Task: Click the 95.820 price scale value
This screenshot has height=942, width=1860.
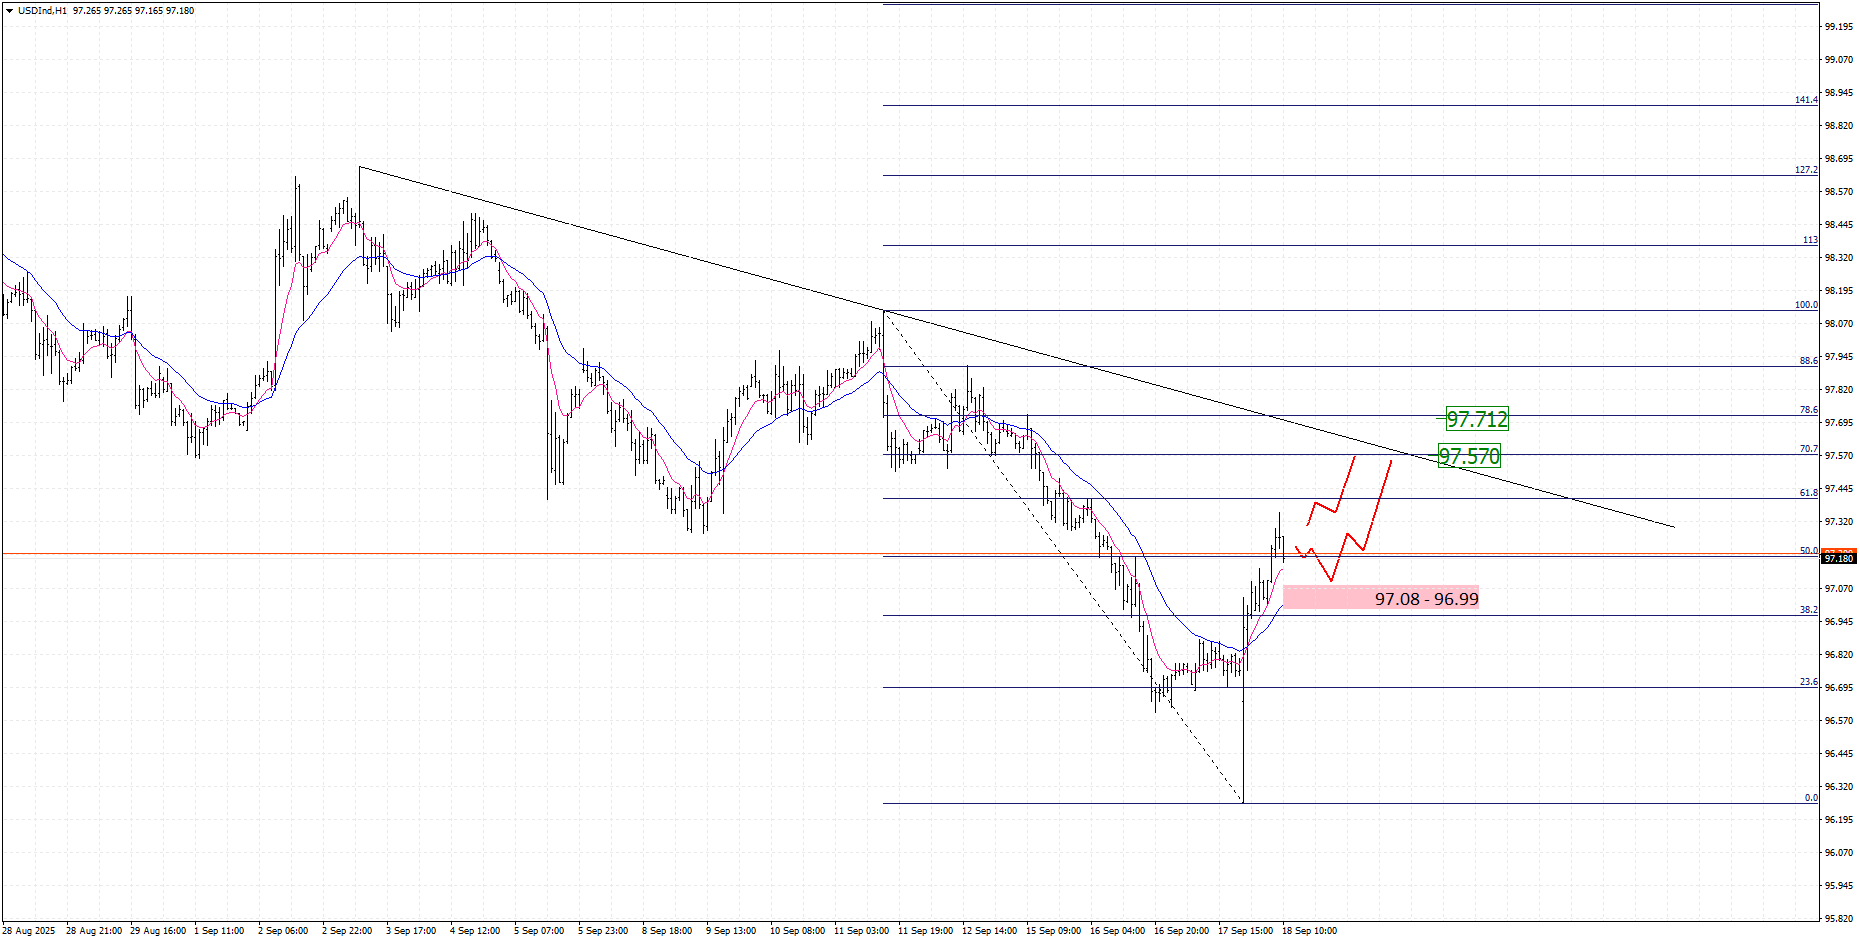Action: coord(1838,918)
